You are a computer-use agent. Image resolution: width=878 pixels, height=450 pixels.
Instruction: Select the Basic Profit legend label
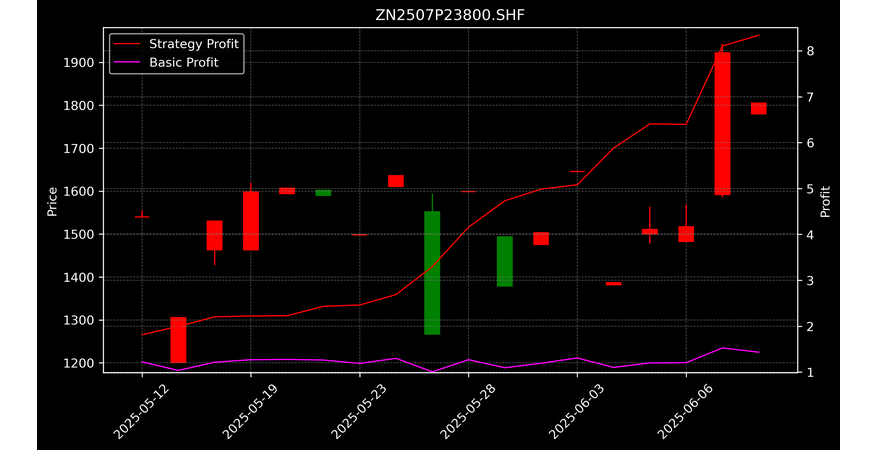184,62
